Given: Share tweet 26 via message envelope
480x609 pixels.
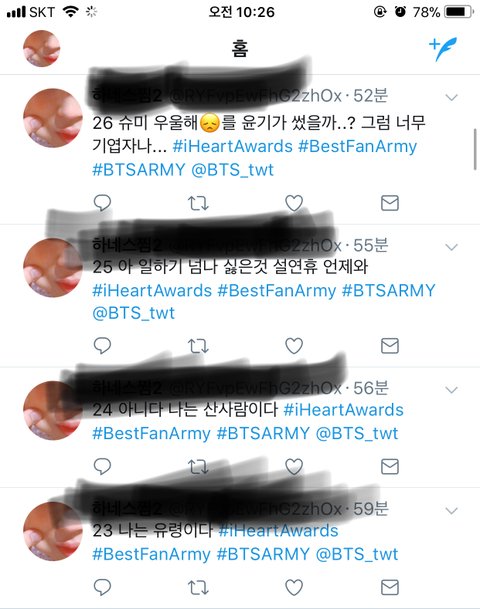Looking at the screenshot, I should pos(390,203).
